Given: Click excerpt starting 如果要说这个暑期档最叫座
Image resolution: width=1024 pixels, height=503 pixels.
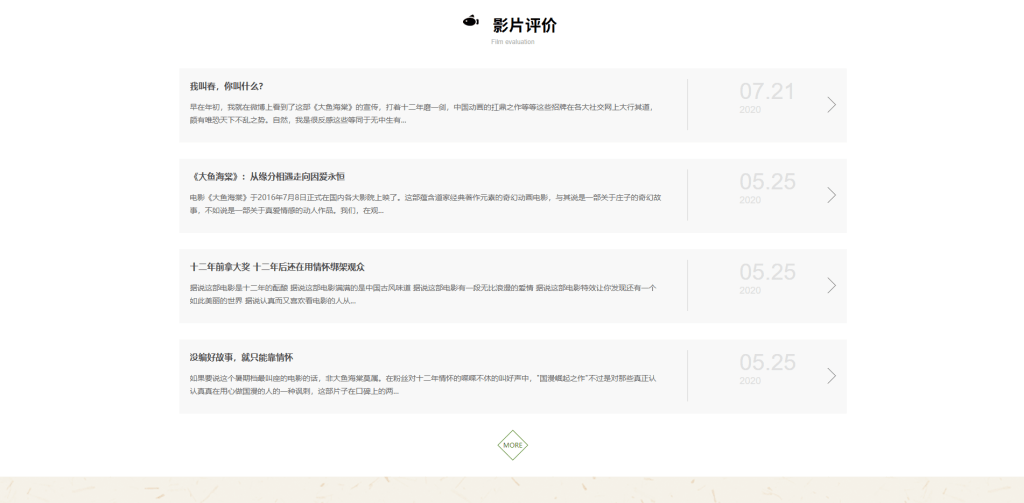Looking at the screenshot, I should pos(423,385).
